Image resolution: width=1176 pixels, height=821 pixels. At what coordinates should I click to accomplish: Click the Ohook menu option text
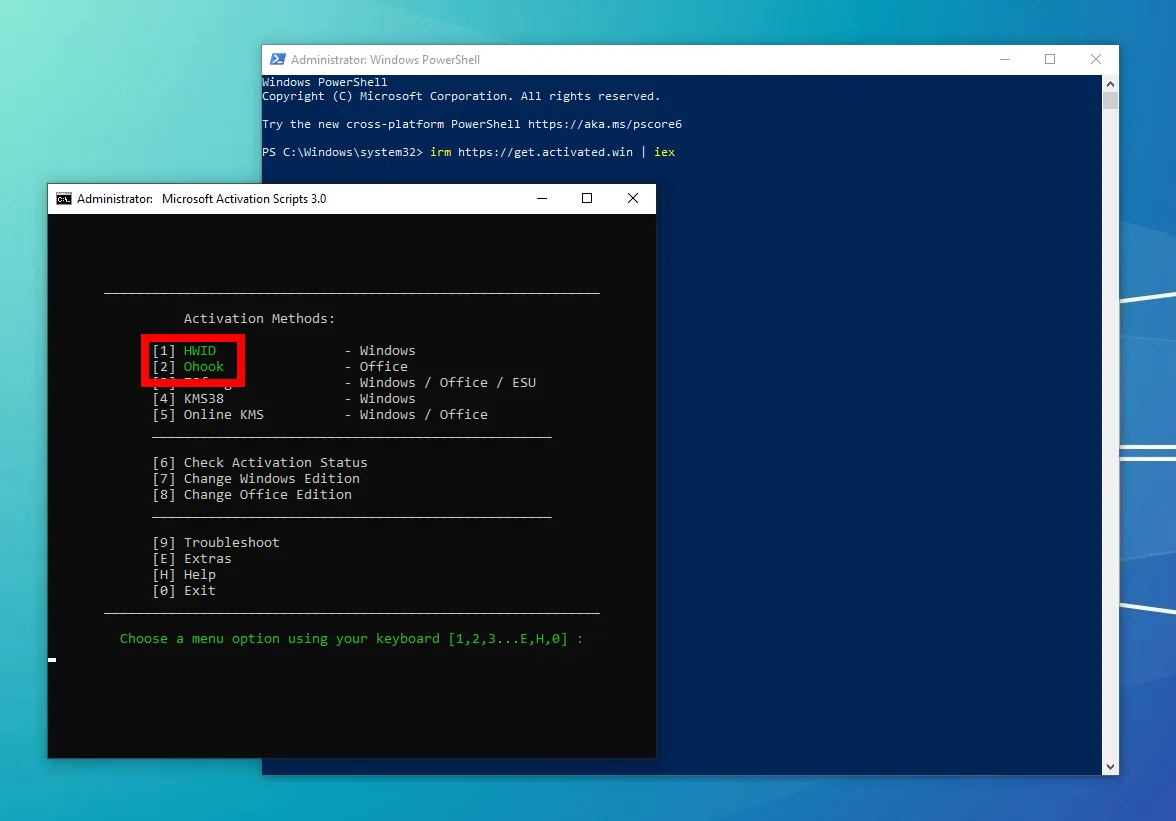click(x=203, y=367)
